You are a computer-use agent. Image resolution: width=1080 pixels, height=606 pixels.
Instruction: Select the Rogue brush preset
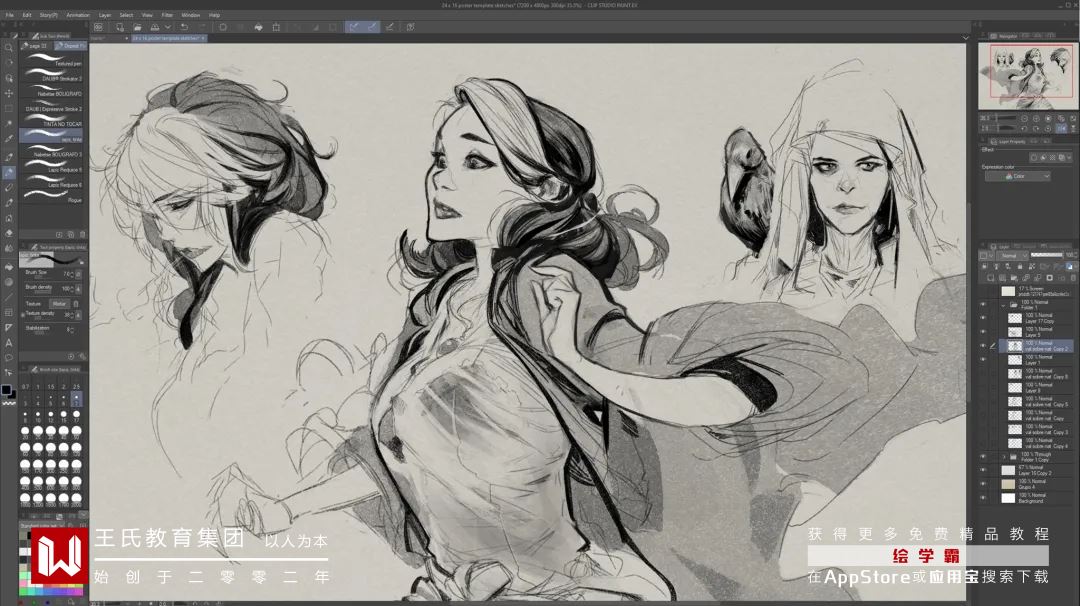coord(52,196)
